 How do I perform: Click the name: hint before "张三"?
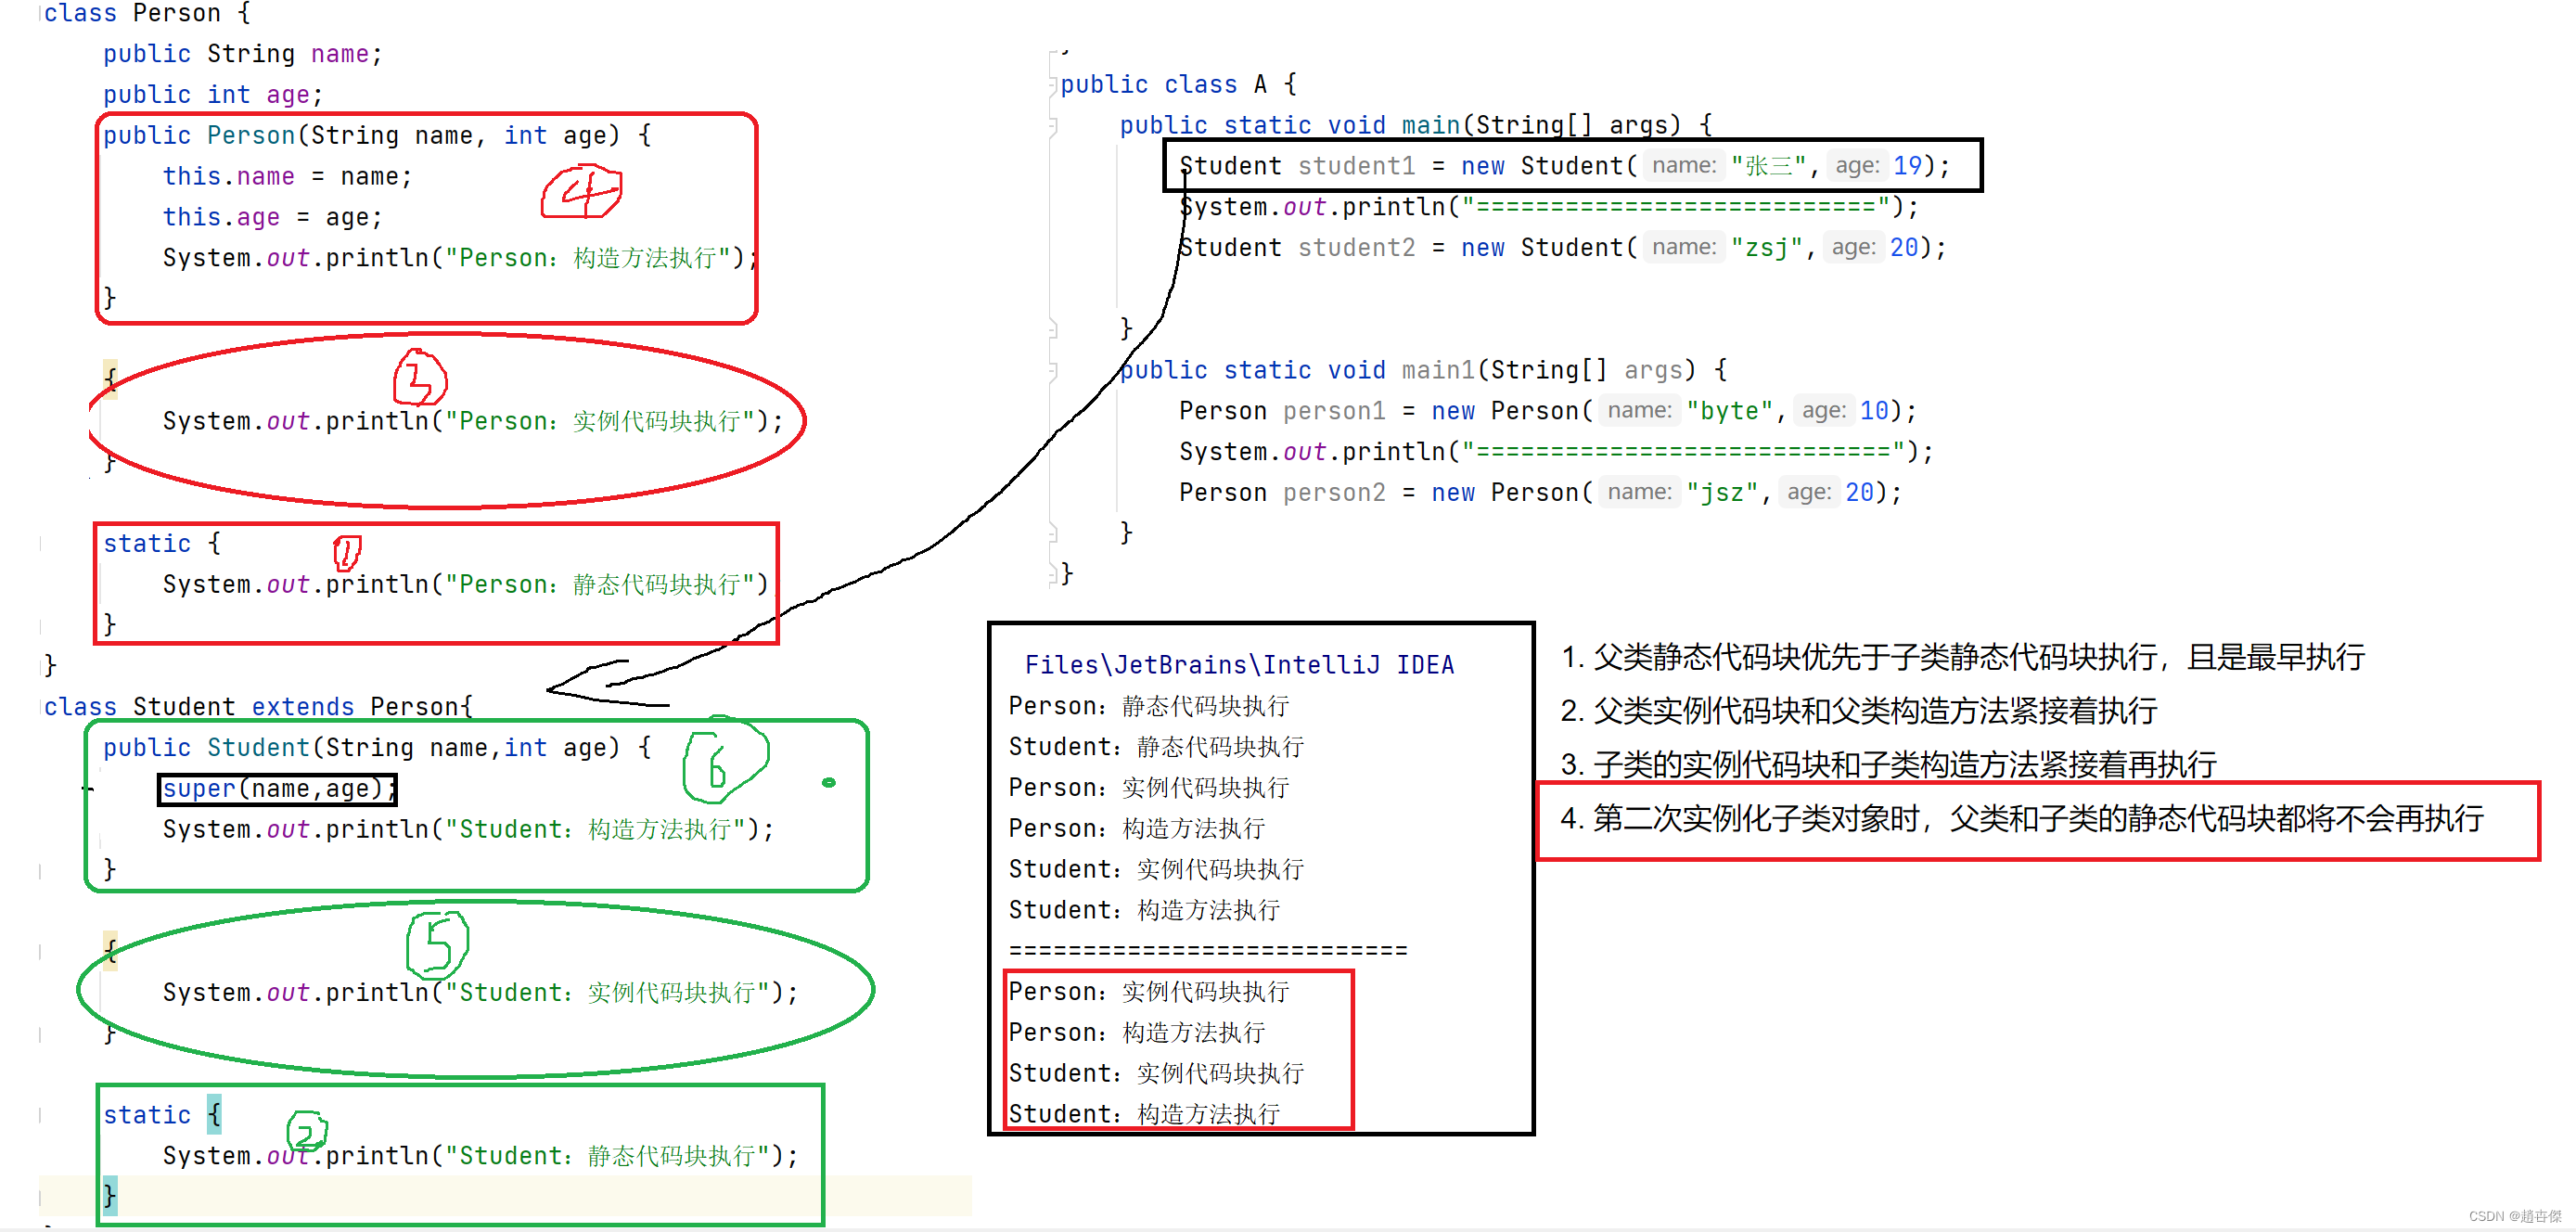tap(1683, 166)
